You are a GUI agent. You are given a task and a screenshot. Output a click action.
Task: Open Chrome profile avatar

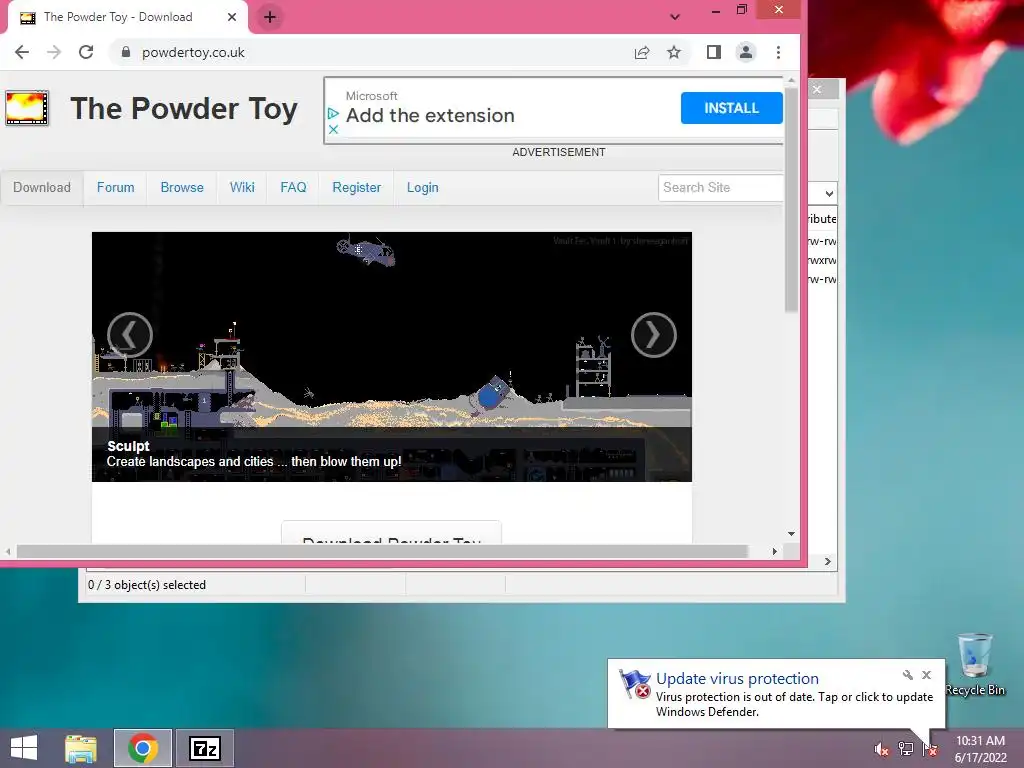tap(746, 52)
